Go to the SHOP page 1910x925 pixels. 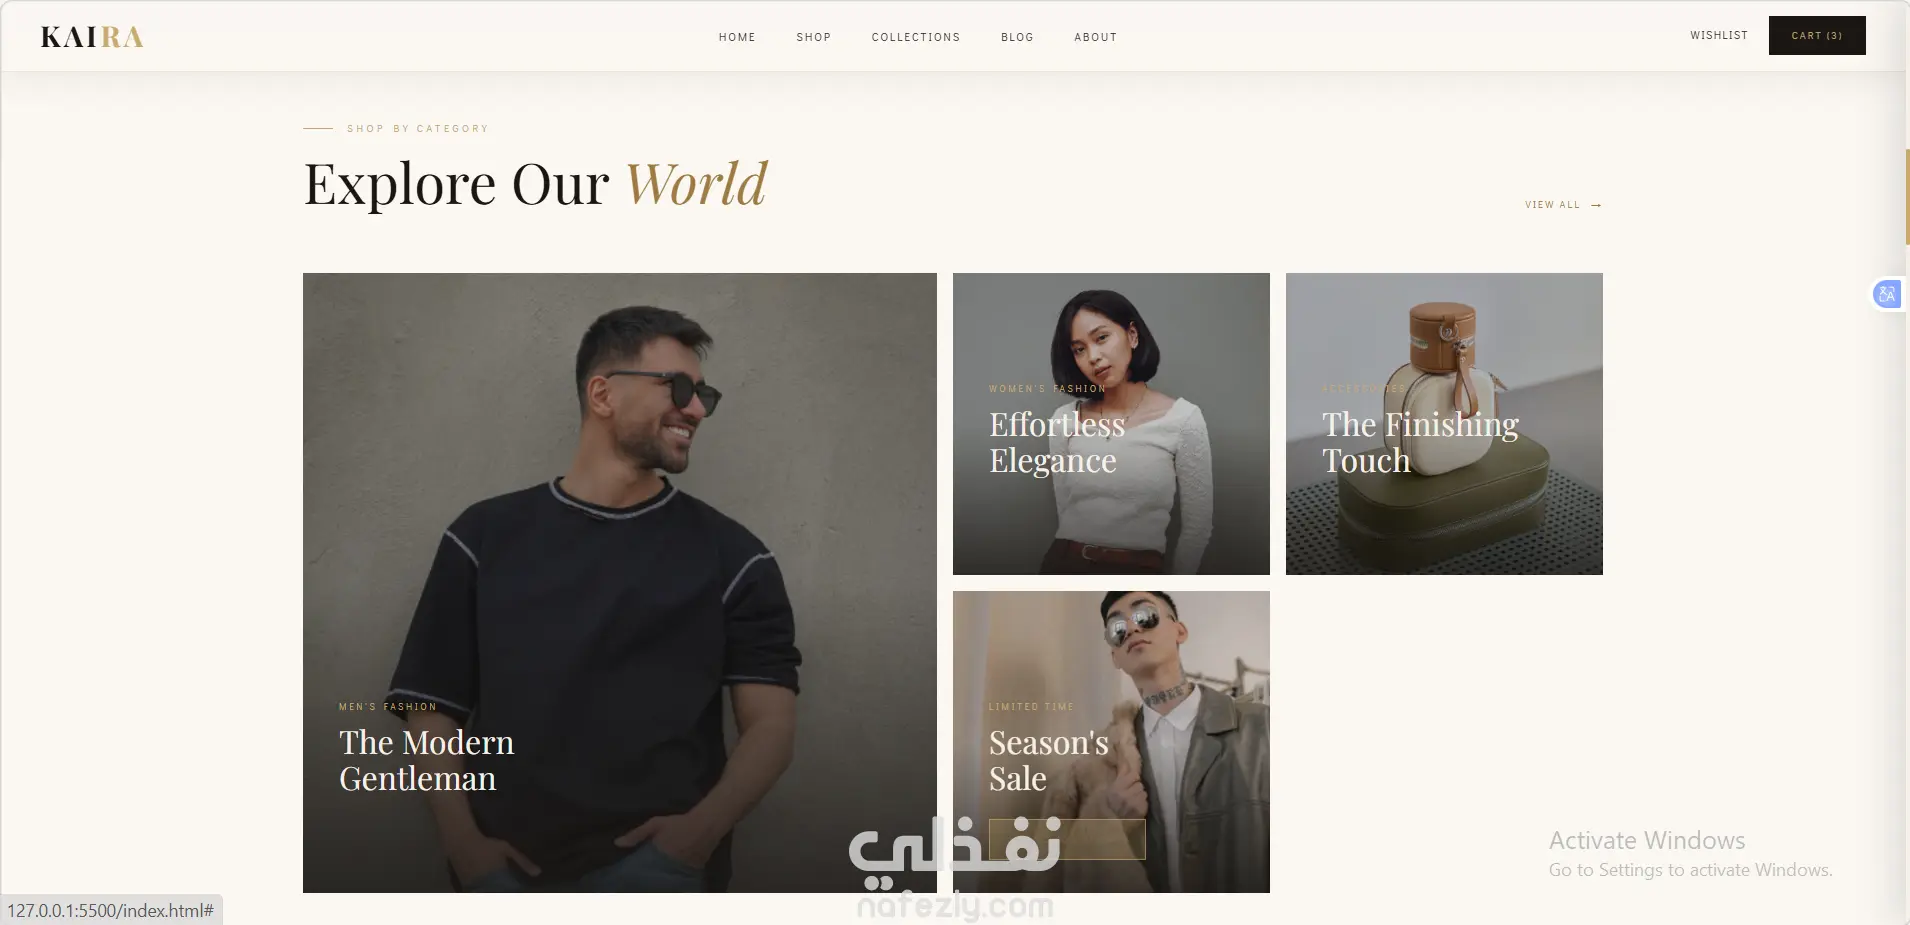coord(813,37)
